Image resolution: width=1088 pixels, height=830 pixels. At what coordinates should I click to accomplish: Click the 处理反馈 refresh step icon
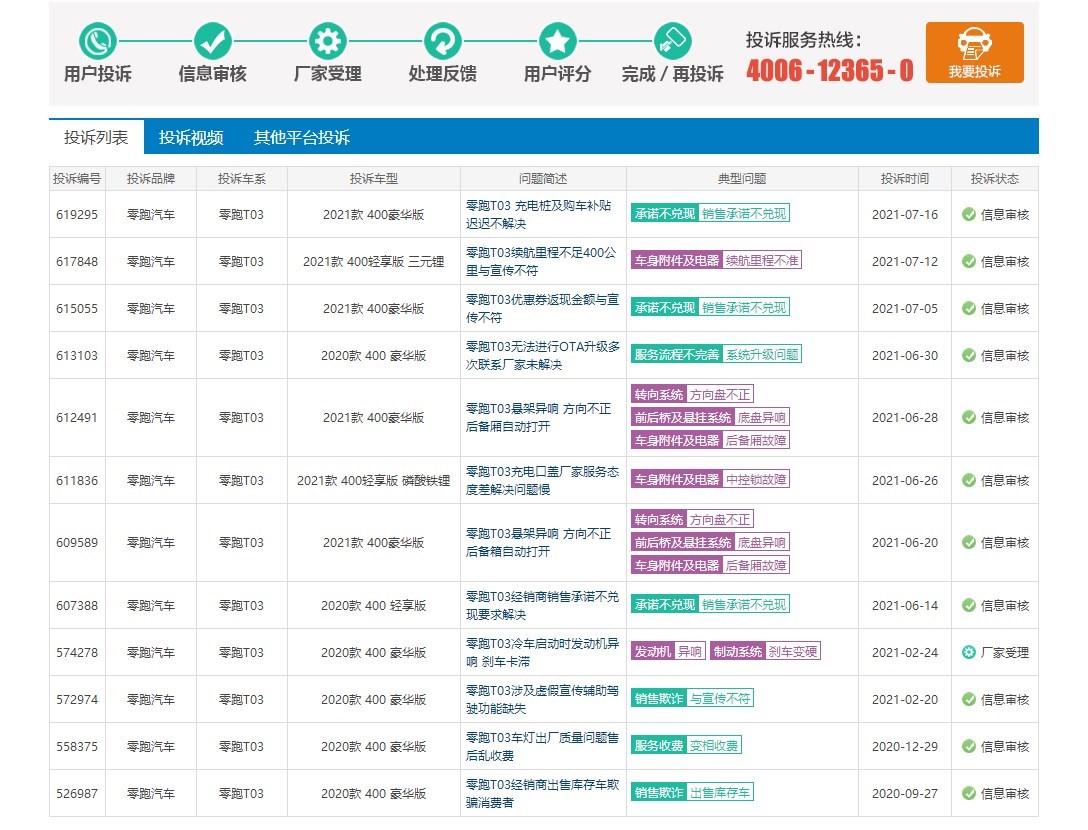coord(443,41)
